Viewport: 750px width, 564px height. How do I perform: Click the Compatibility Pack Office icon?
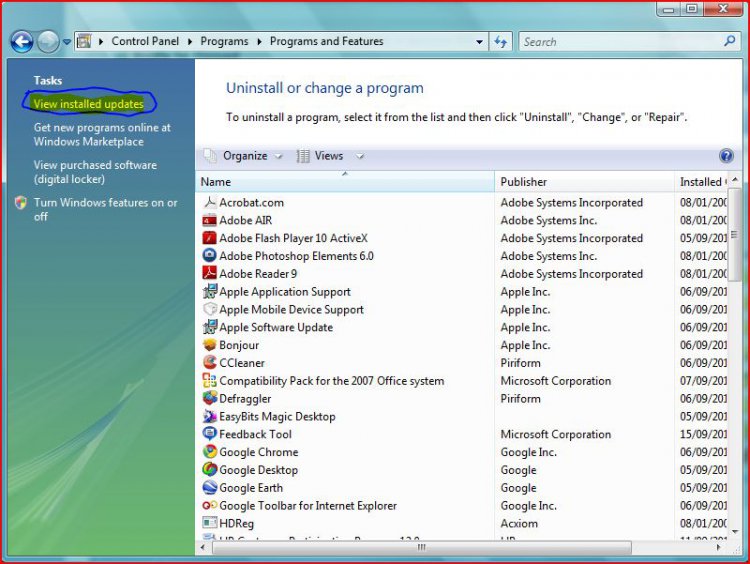[209, 380]
